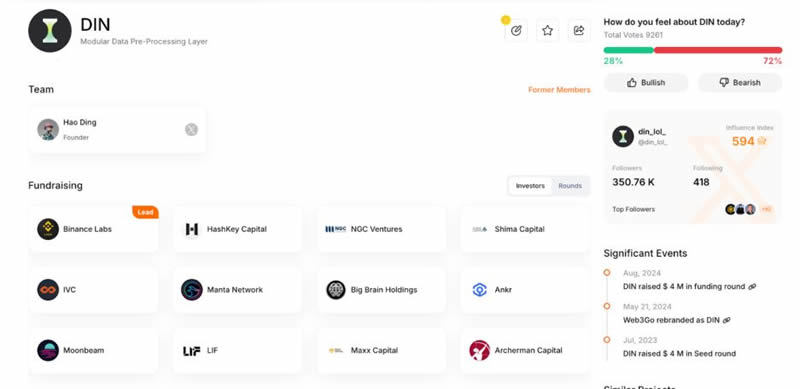
Task: Select the Investors tab
Action: tap(530, 186)
